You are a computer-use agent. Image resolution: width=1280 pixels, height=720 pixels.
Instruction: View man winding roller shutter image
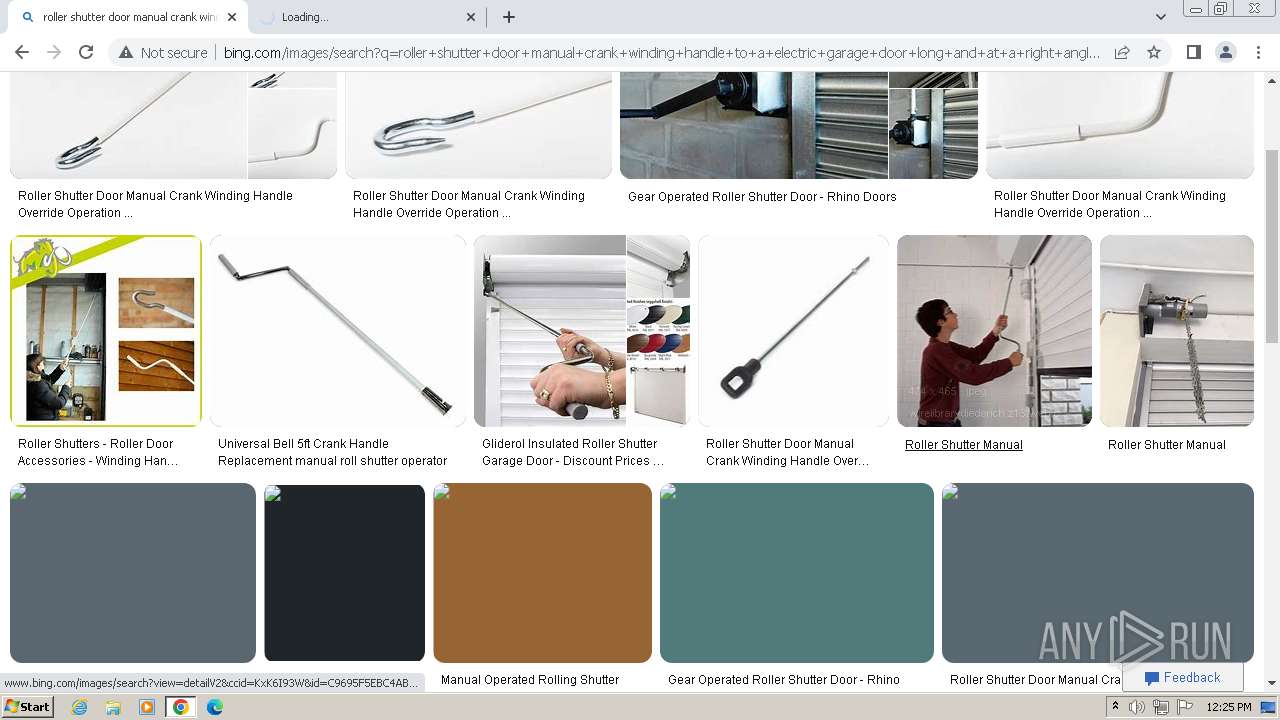(x=994, y=331)
